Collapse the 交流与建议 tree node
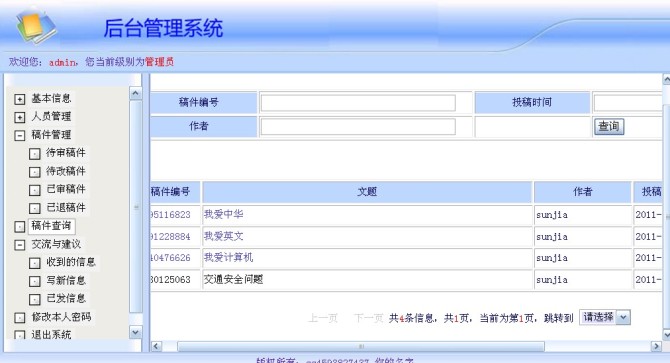Screen dimensions: 670x363 point(20,245)
